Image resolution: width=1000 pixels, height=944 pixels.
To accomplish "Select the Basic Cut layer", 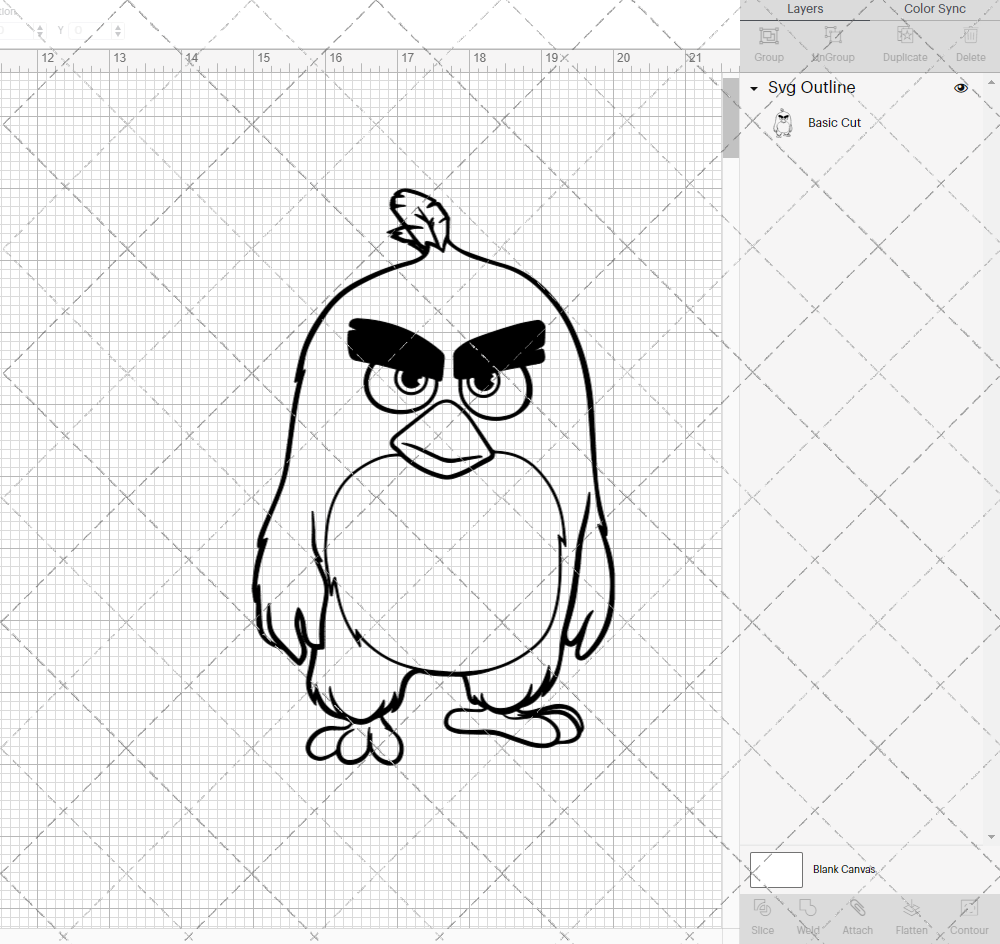I will click(x=834, y=122).
